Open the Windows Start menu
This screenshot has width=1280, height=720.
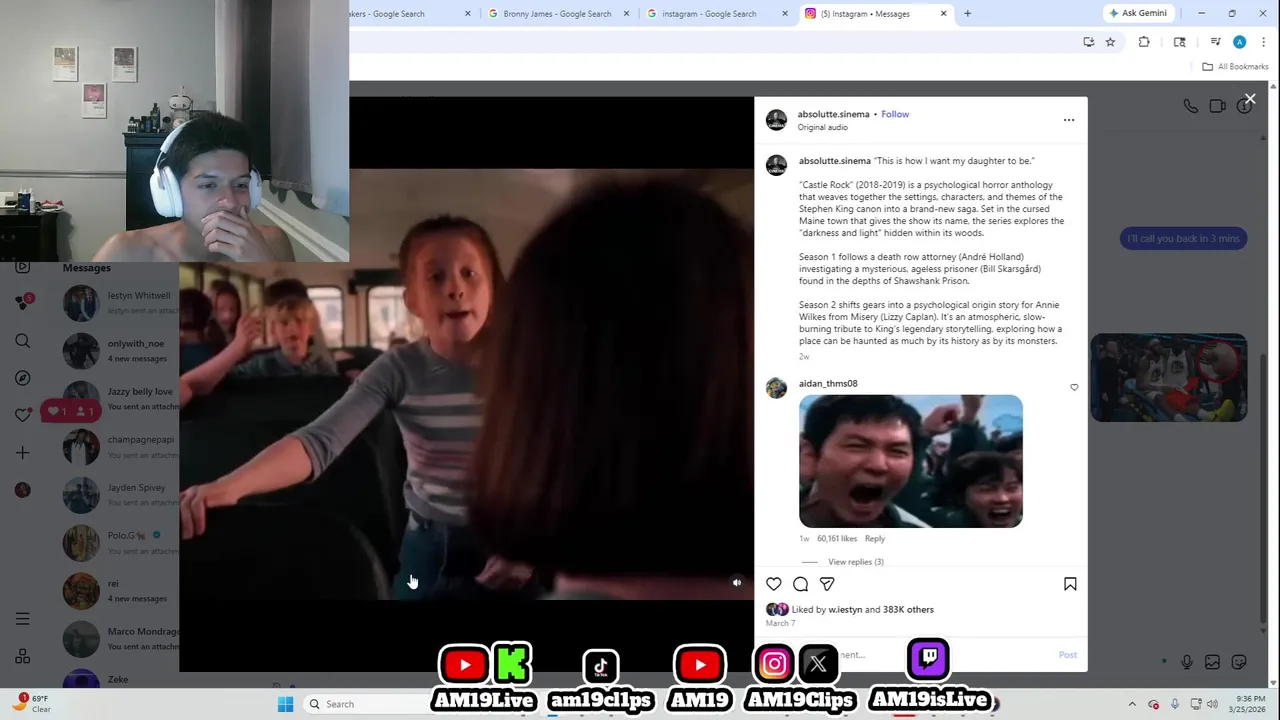285,704
